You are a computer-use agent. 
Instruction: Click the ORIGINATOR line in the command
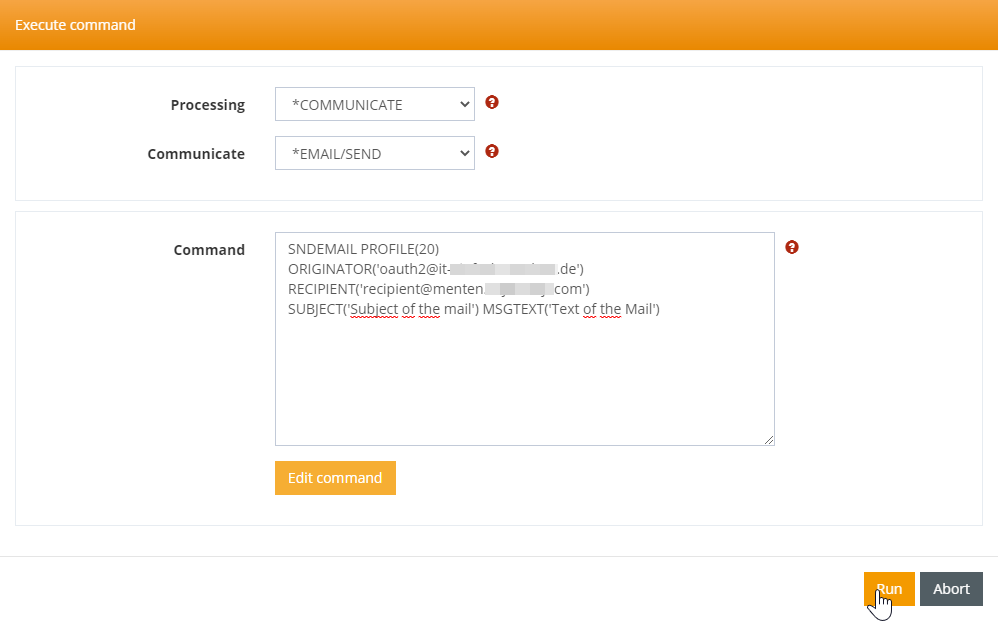click(435, 269)
